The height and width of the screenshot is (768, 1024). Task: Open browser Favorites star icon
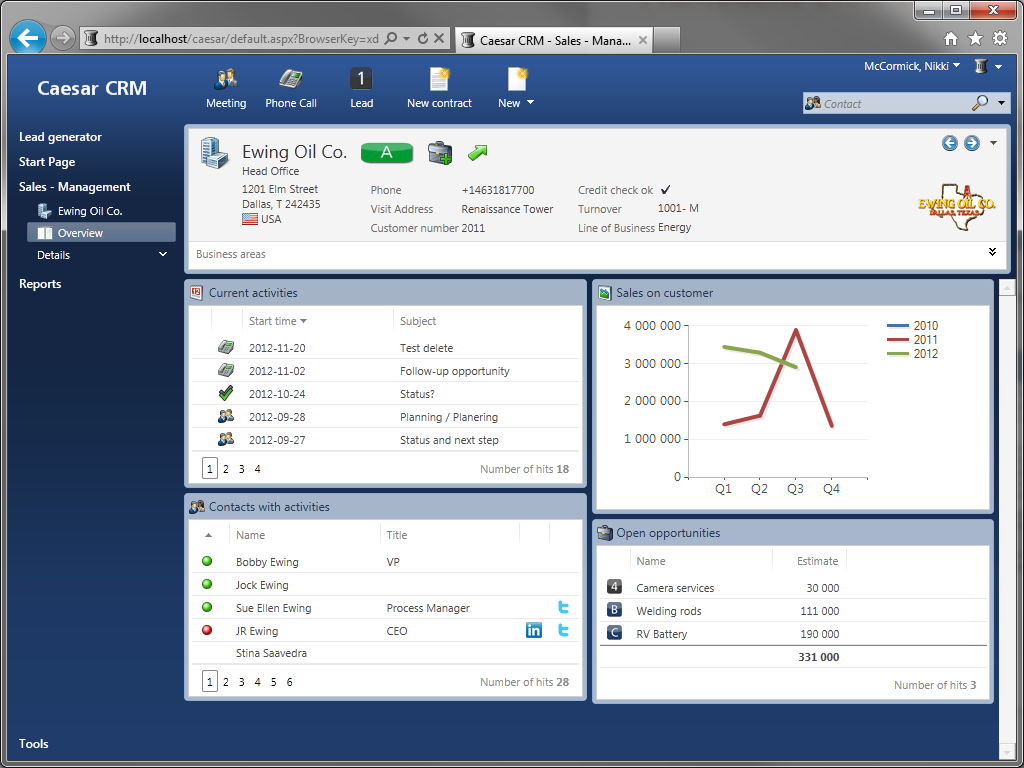coord(975,39)
